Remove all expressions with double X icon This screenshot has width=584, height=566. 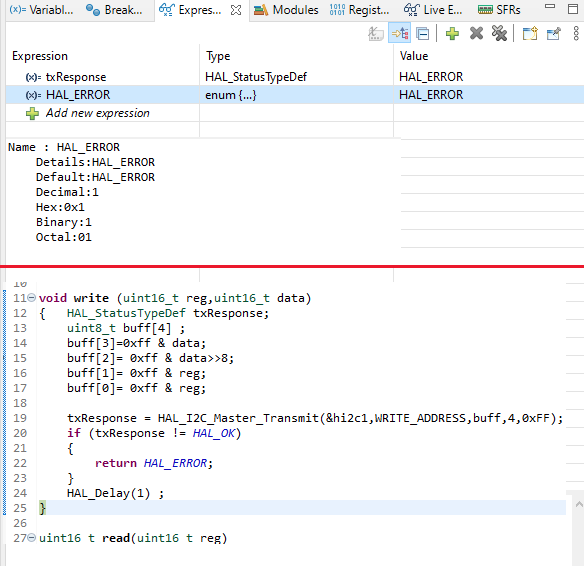[x=499, y=34]
